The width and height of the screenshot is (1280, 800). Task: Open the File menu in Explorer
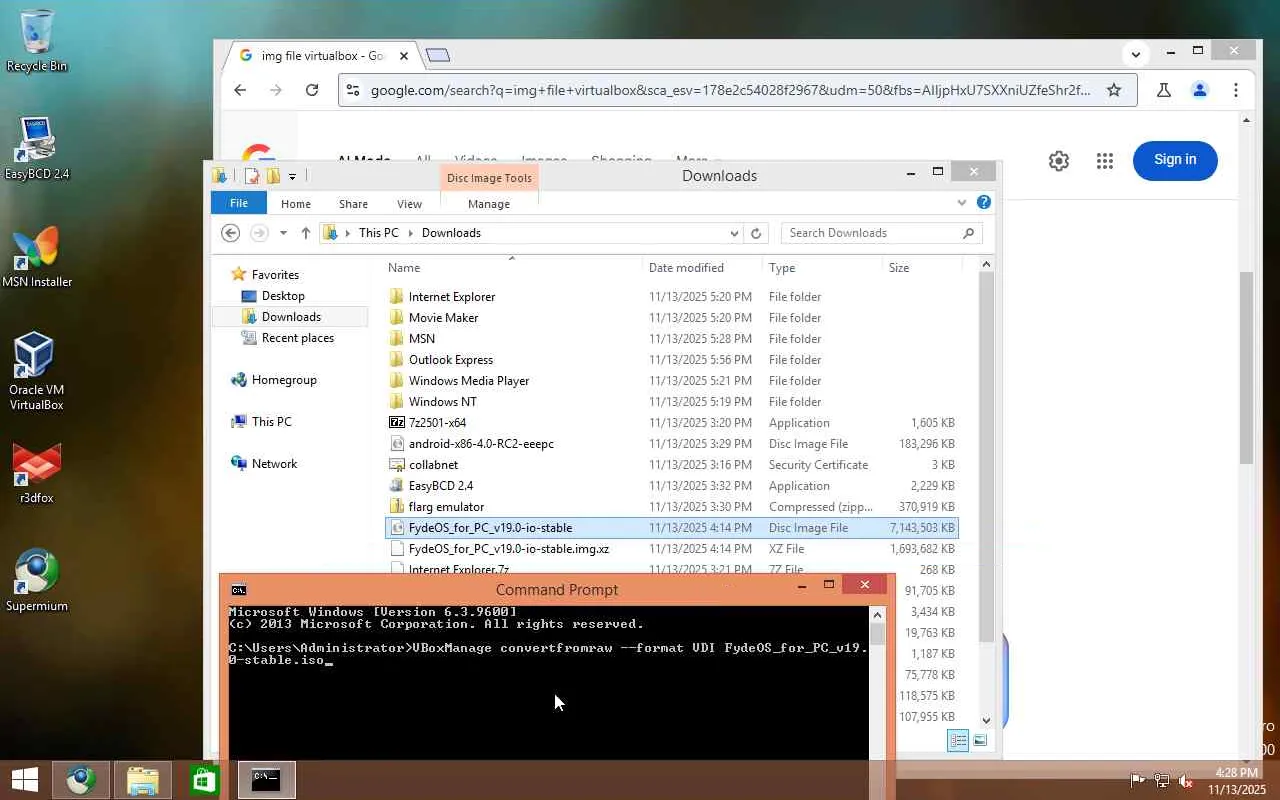239,203
